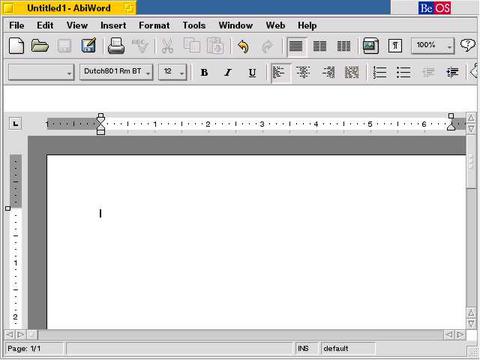Create a new document with blank page icon
Screen dimensions: 480x360
click(16, 46)
